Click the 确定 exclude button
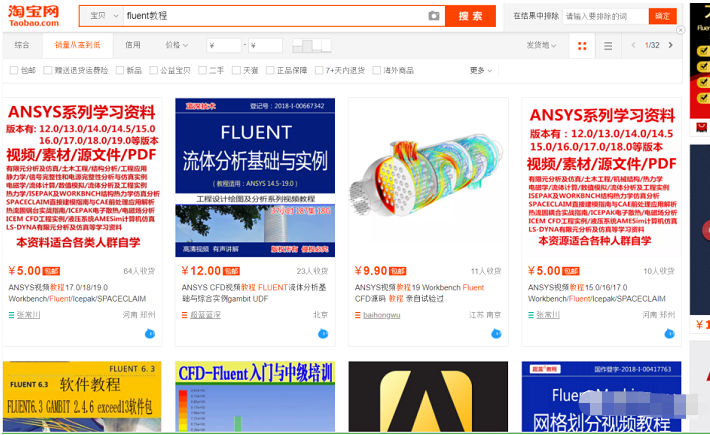Screen dimensions: 710x435 [662, 16]
